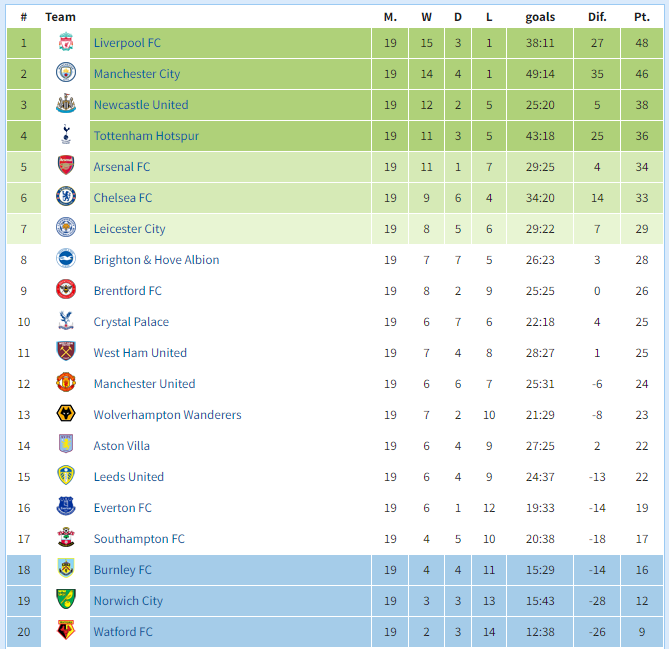This screenshot has height=649, width=669.
Task: Click the Everton FC crest
Action: [x=66, y=507]
